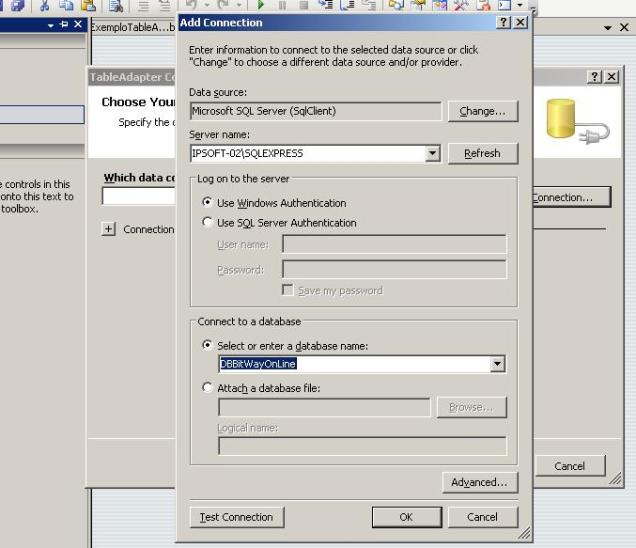
Task: Click the Copy toolbar icon
Action: (66, 5)
